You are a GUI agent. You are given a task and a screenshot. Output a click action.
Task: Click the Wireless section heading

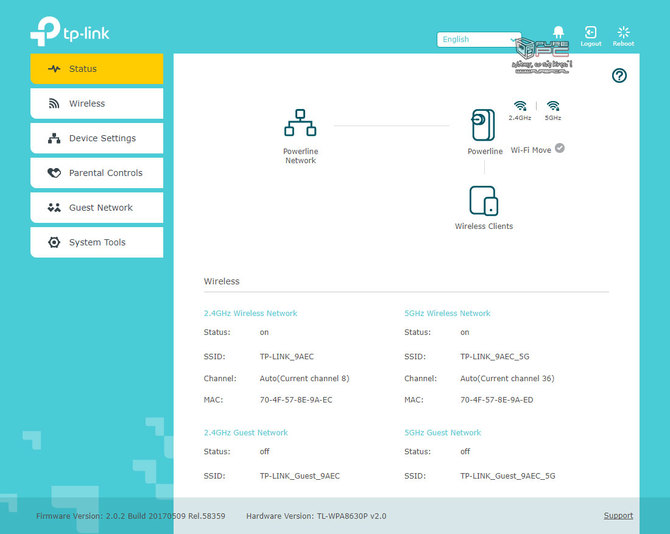click(x=221, y=281)
